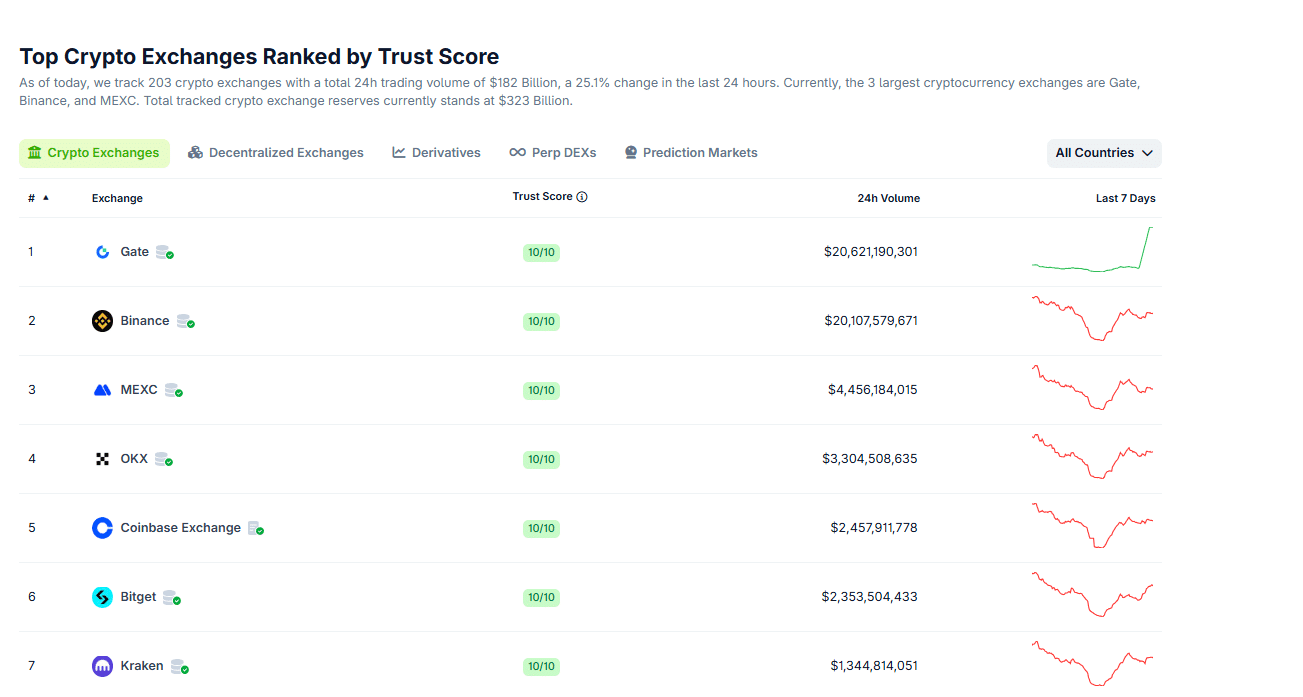
Task: Click Gate's 10/10 trust score badge
Action: pyautogui.click(x=541, y=252)
